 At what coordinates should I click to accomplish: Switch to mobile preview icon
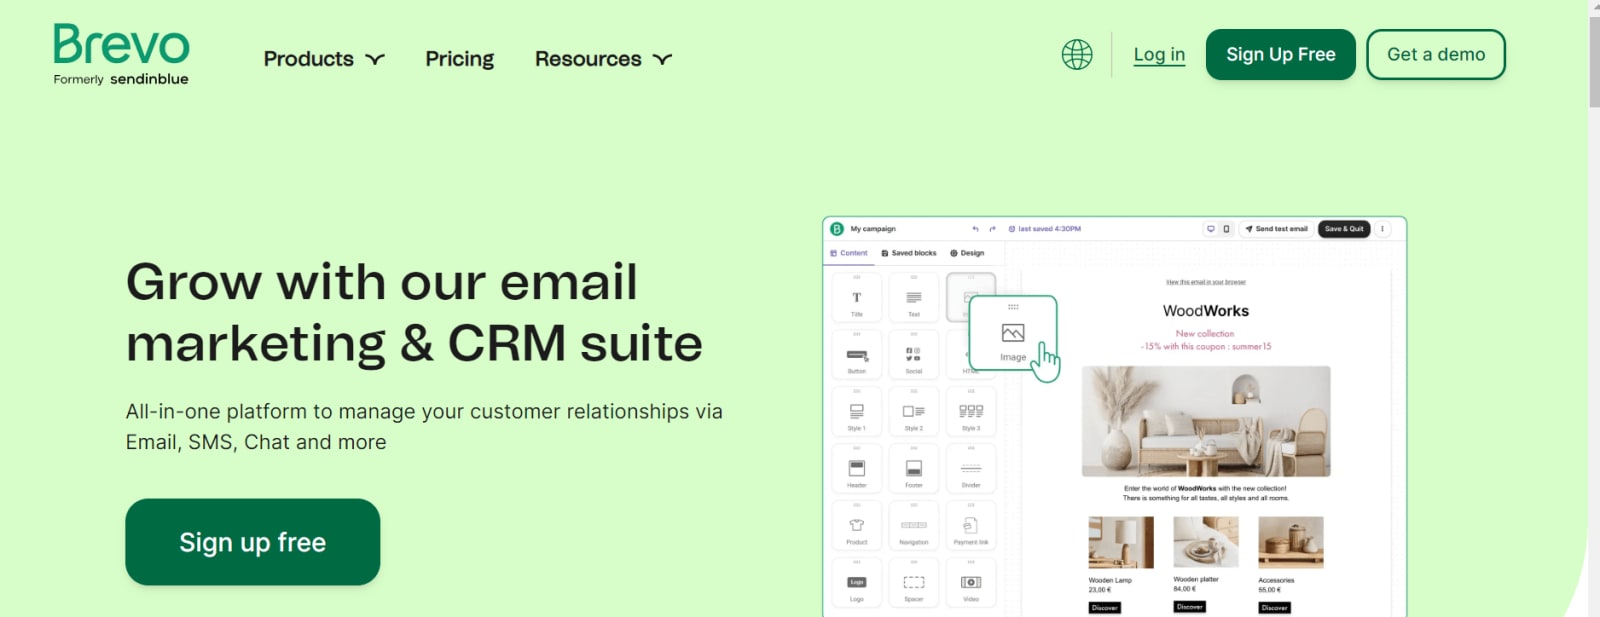click(x=1226, y=229)
